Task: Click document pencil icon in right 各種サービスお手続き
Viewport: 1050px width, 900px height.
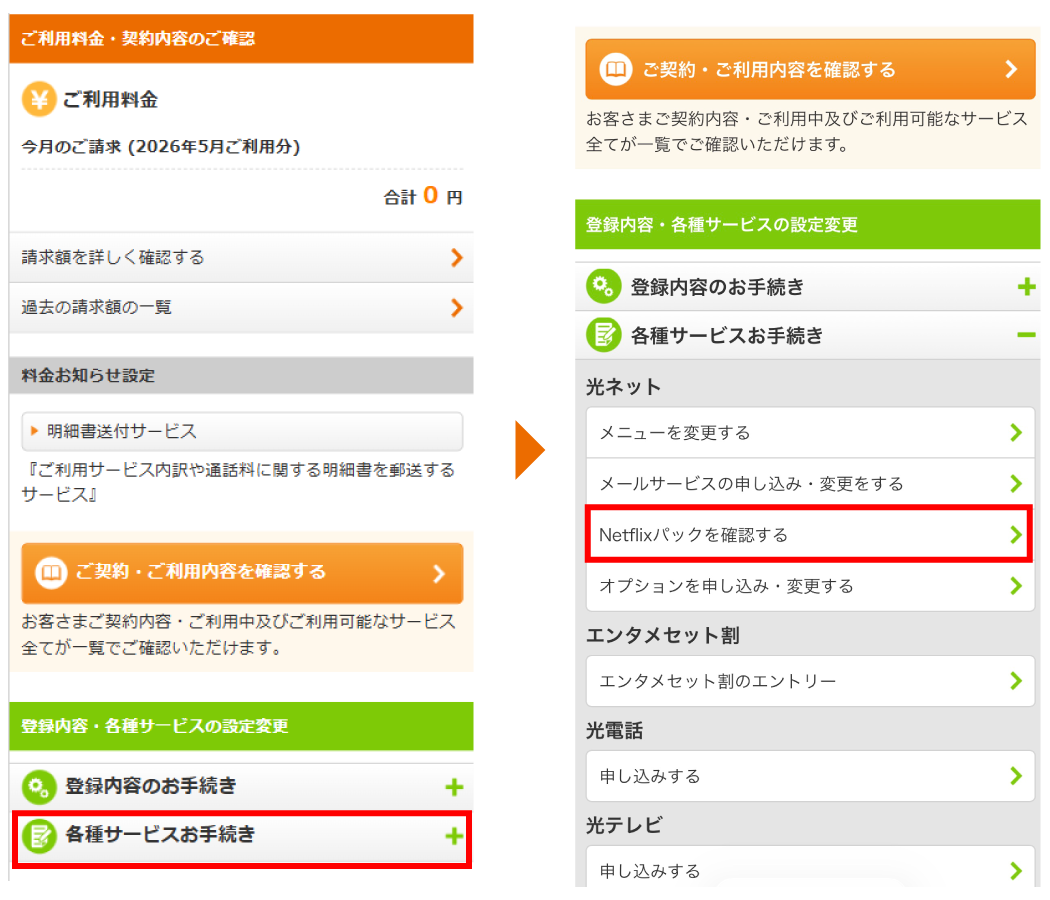Action: (x=603, y=335)
